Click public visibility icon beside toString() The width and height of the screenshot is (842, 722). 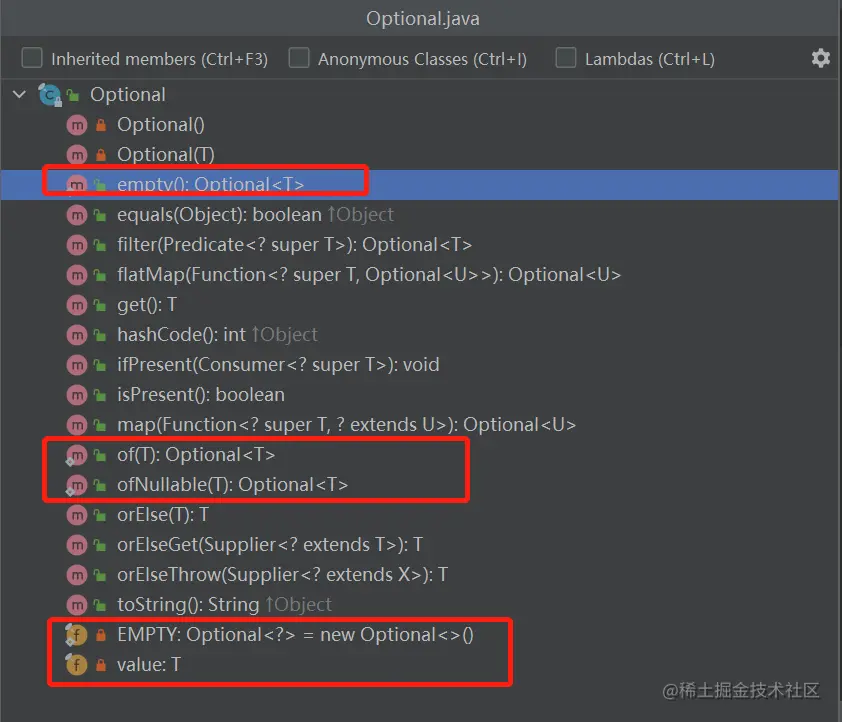tap(100, 605)
